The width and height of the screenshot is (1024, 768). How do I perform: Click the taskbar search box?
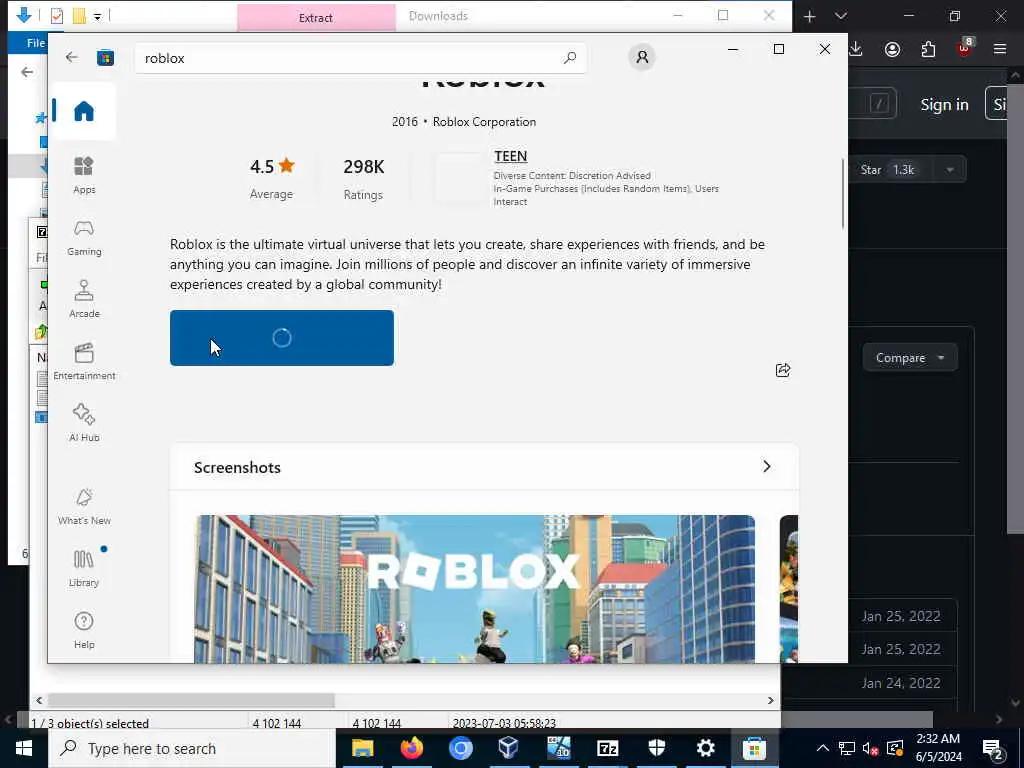192,748
